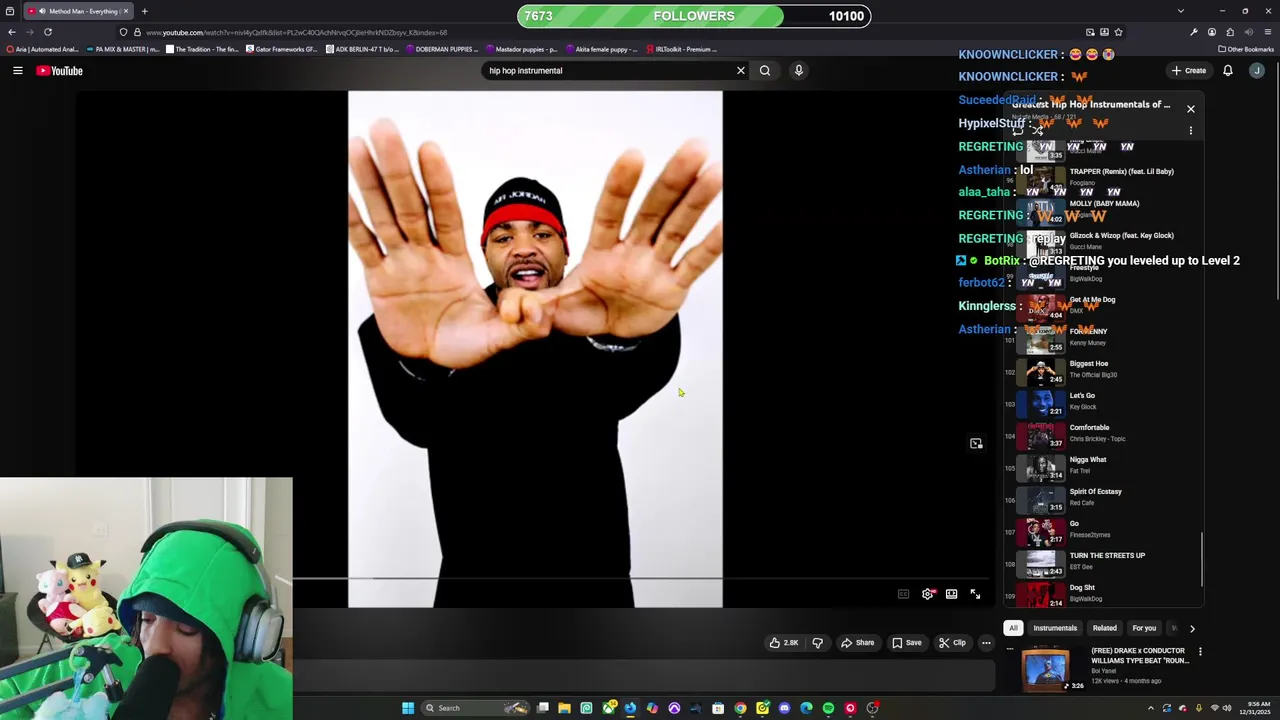Switch player to theater mode
The width and height of the screenshot is (1280, 720).
click(x=952, y=594)
